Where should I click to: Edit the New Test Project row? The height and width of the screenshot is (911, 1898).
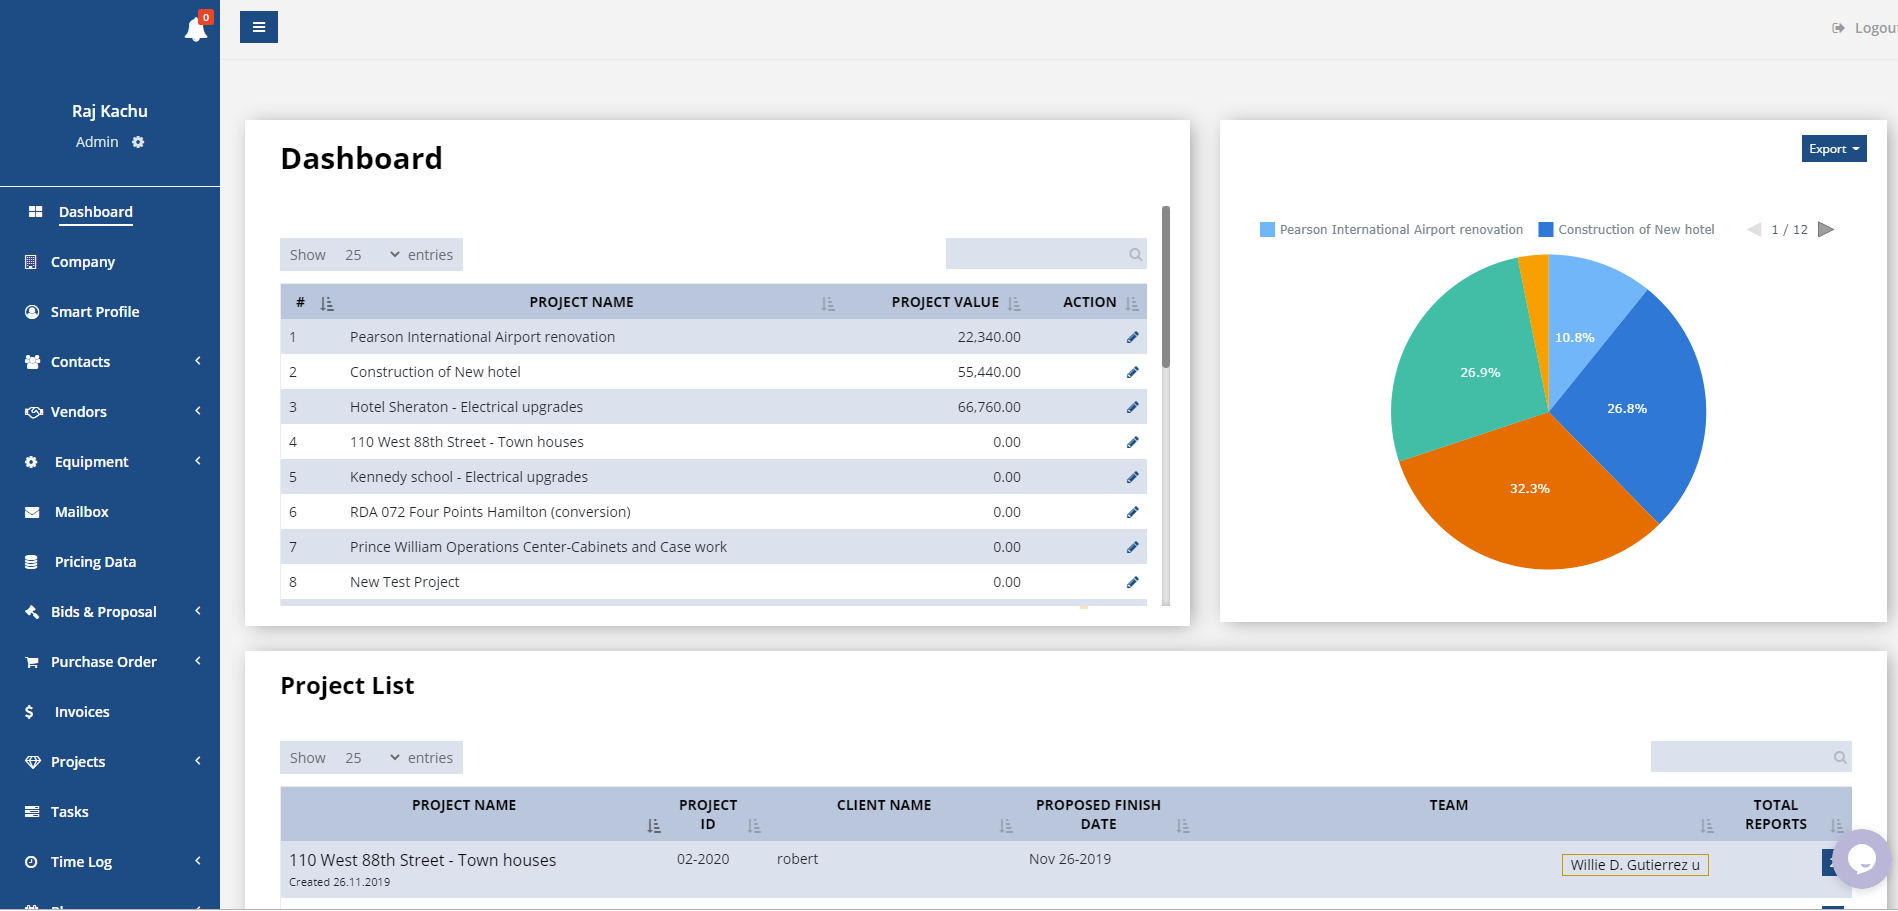click(1132, 582)
